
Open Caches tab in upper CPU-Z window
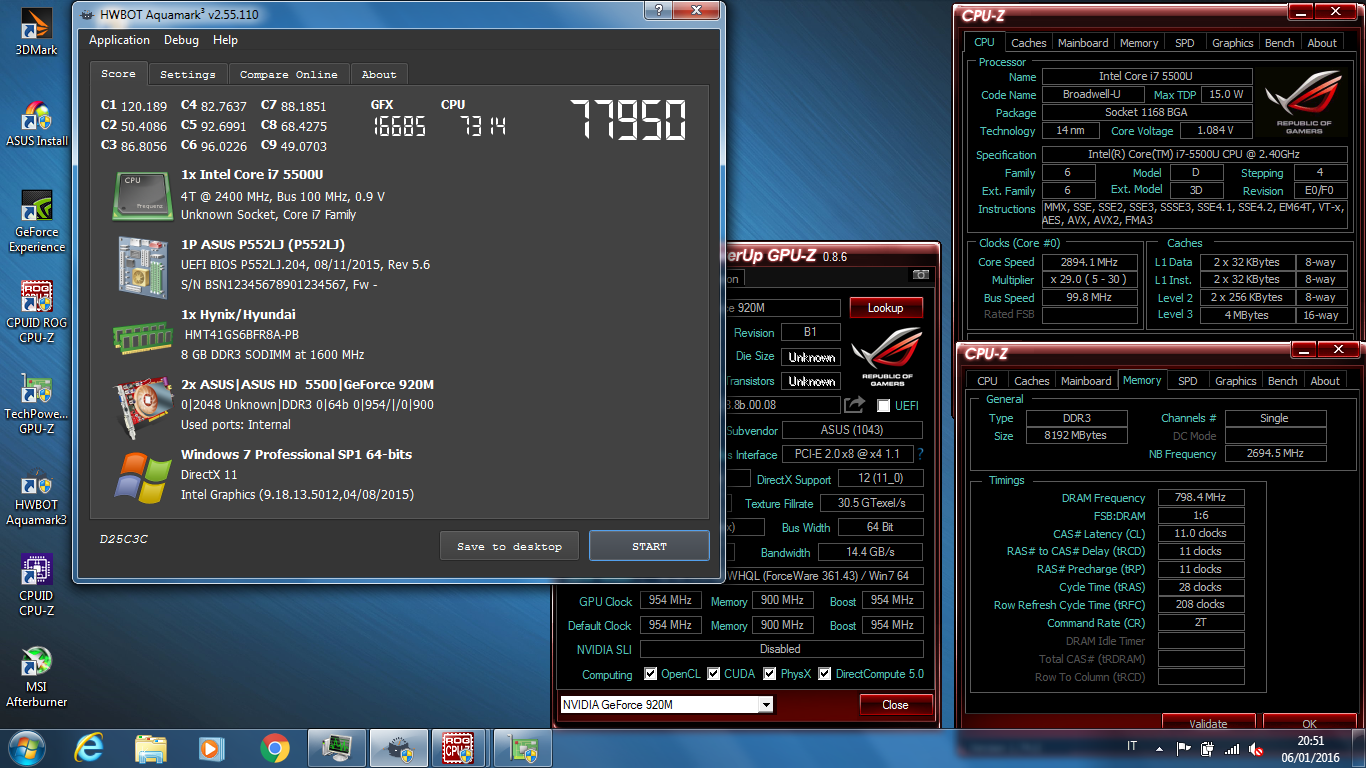click(x=1028, y=43)
